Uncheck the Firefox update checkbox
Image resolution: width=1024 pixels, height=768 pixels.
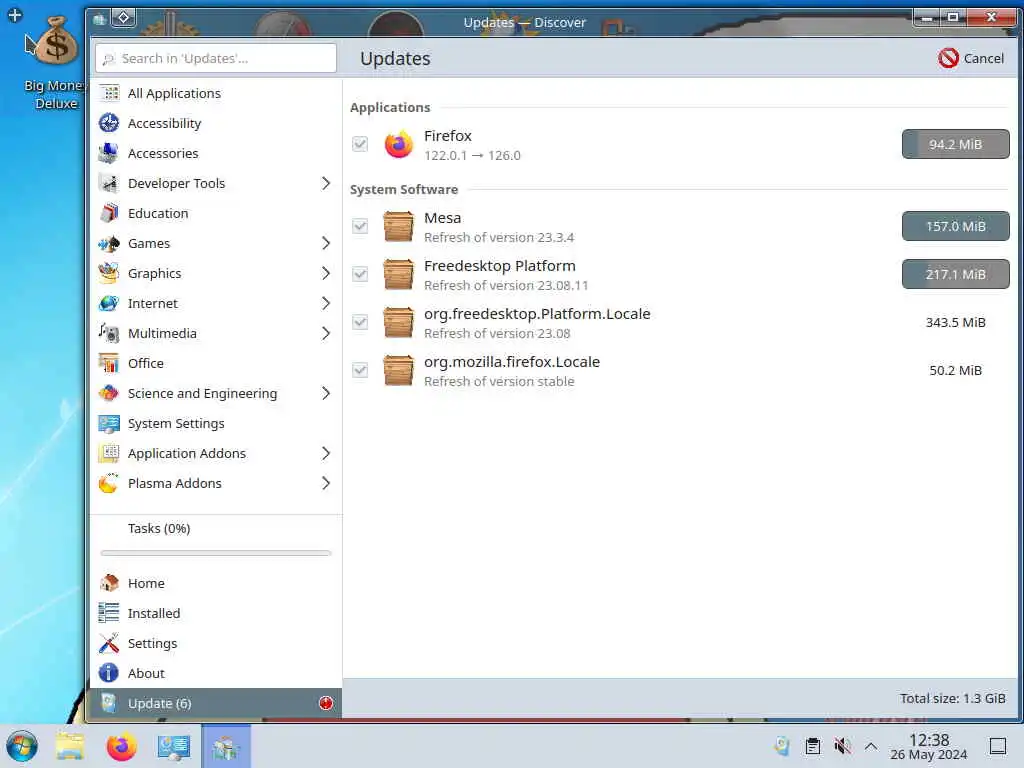[x=360, y=144]
